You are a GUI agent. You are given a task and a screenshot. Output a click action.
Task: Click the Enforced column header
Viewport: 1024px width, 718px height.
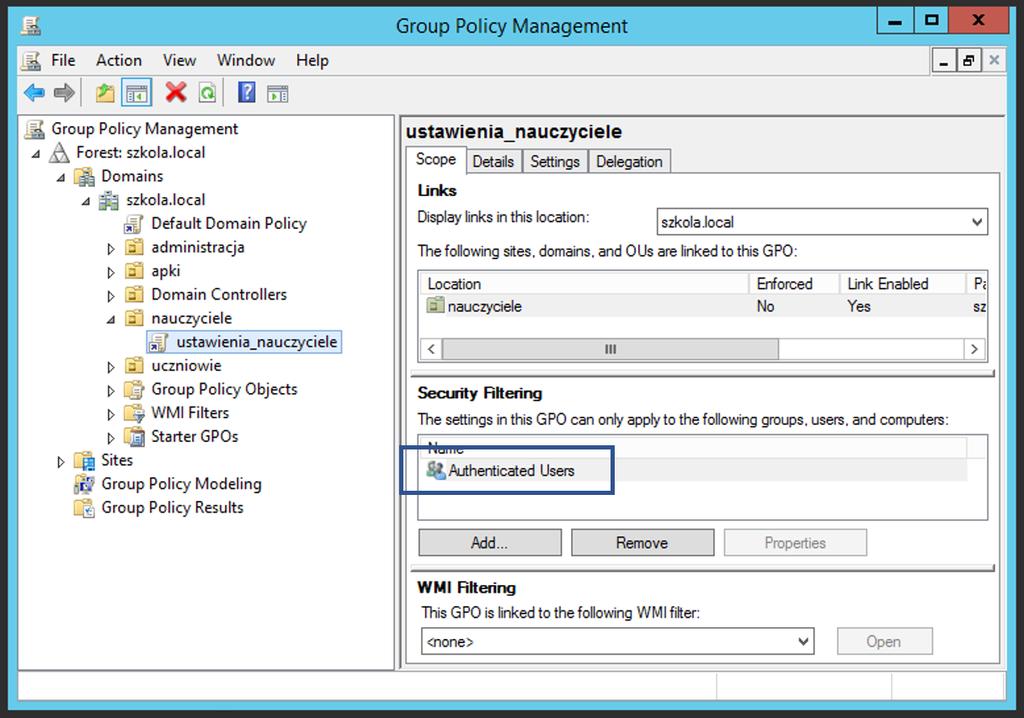tap(793, 284)
